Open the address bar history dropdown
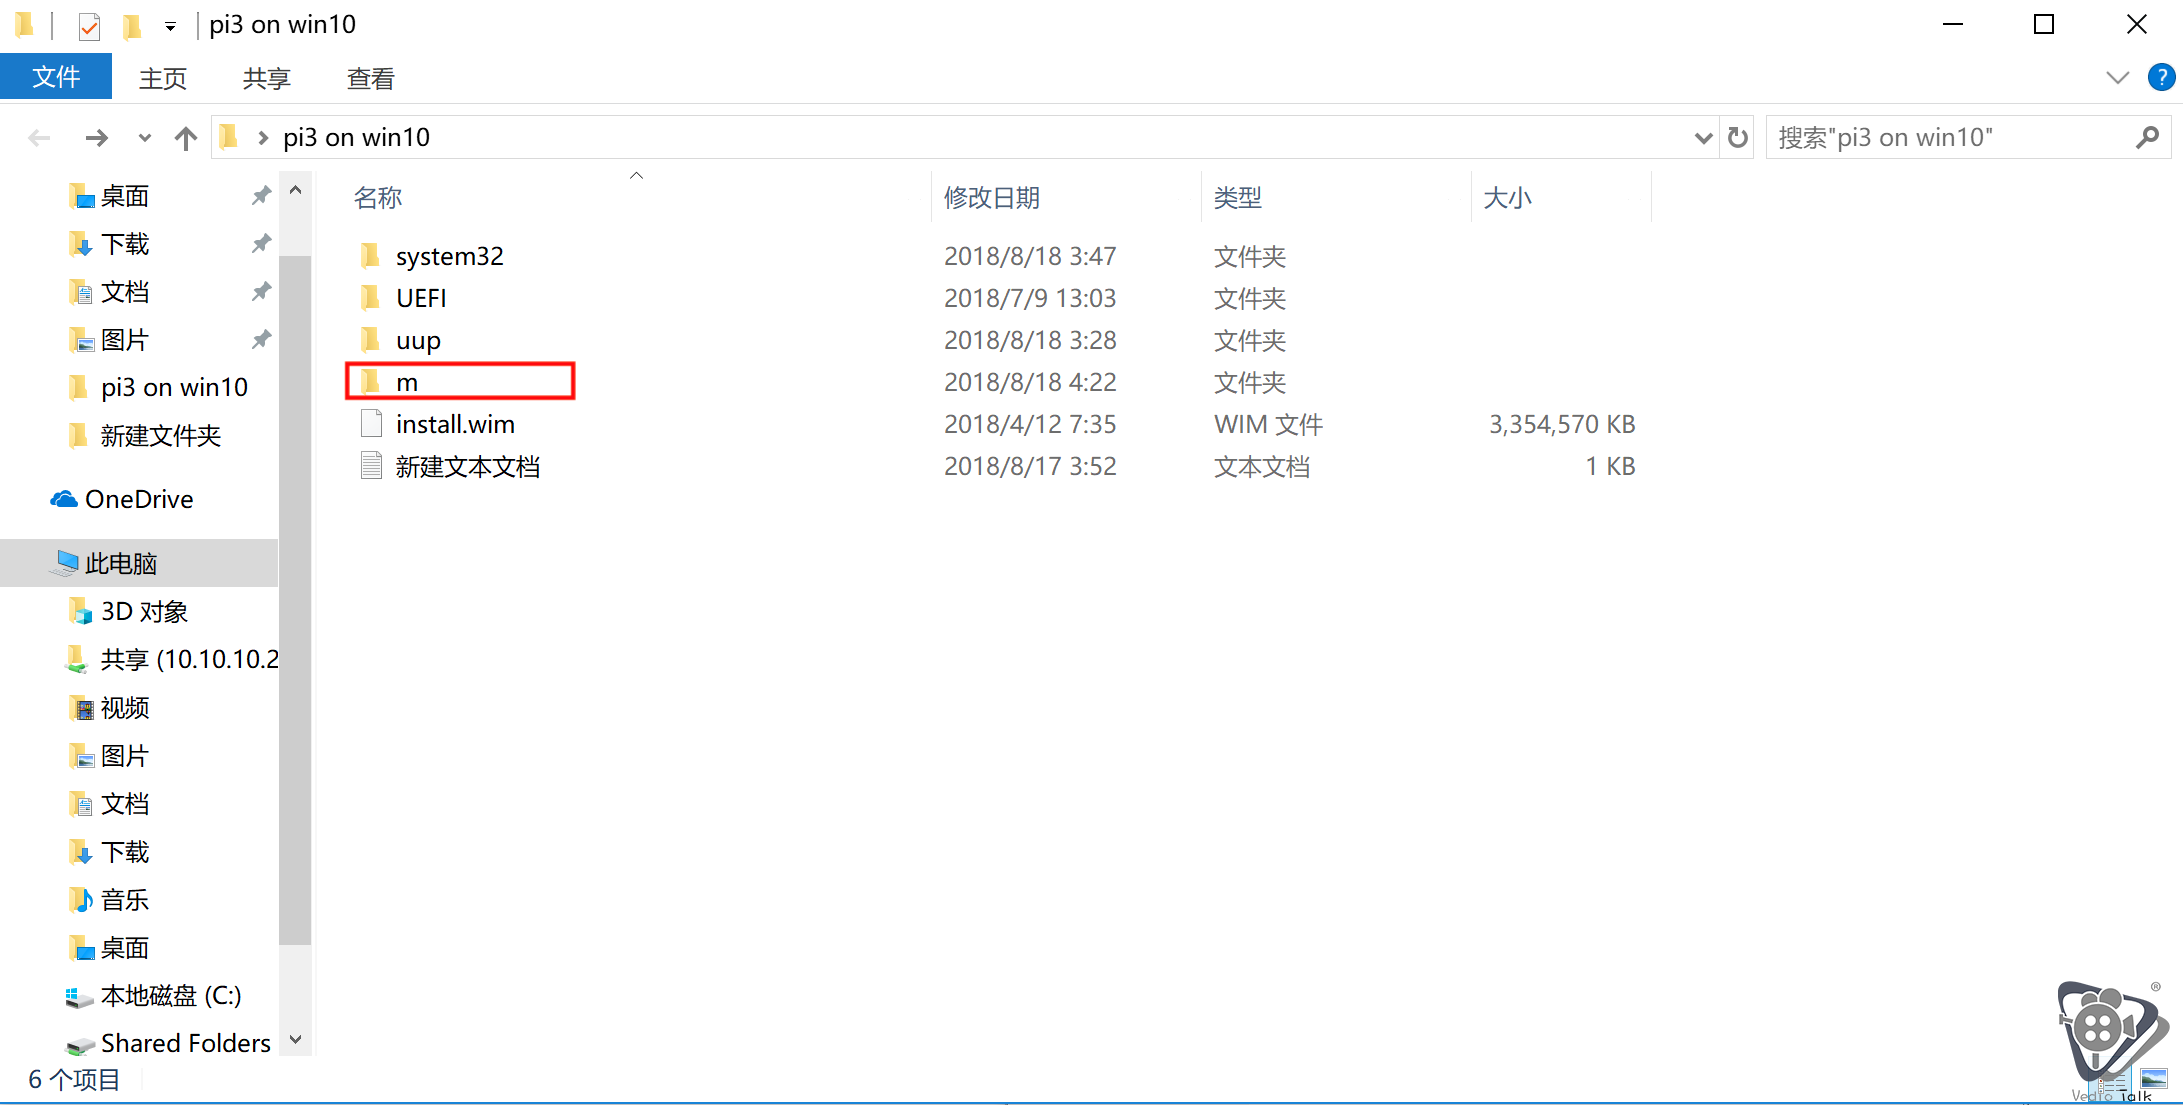The width and height of the screenshot is (2183, 1105). [1702, 138]
